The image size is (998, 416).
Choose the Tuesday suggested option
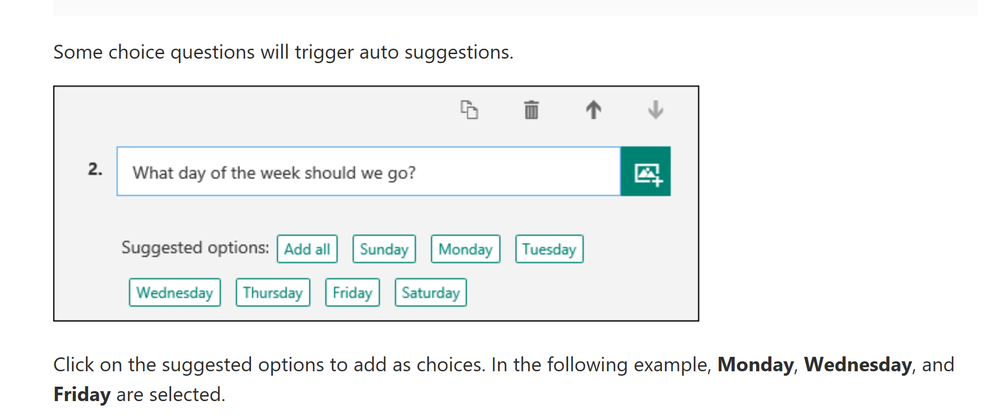tap(549, 249)
